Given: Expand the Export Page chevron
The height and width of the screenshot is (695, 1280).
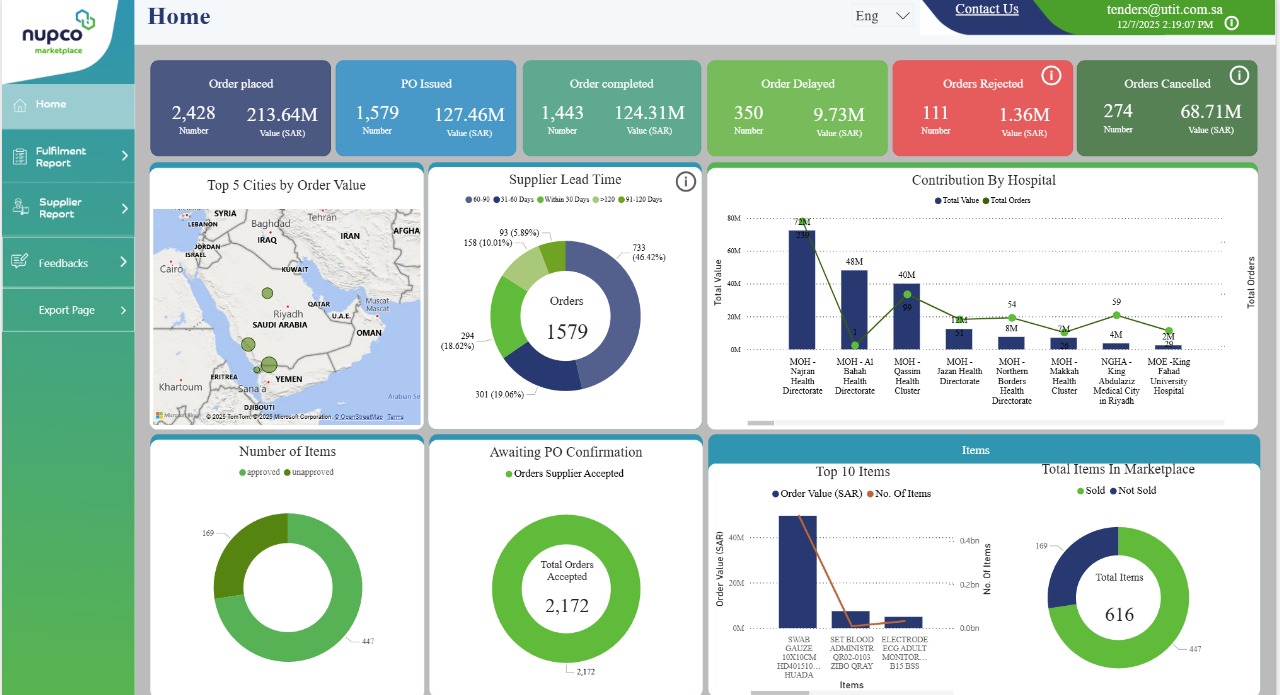Looking at the screenshot, I should tap(124, 311).
